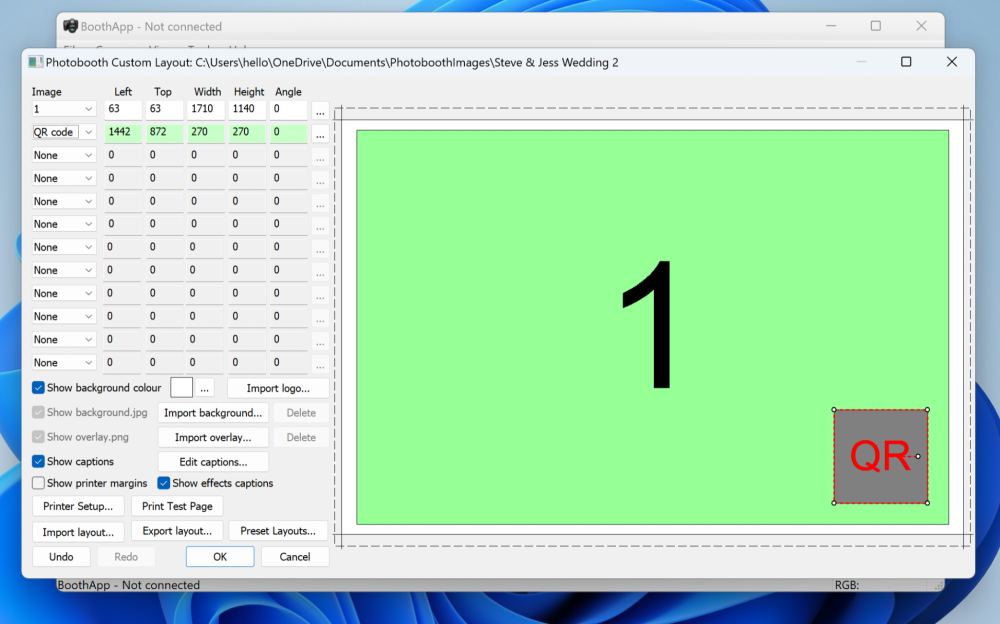The width and height of the screenshot is (1000, 624).
Task: Enable Show printer margins checkbox
Action: (38, 483)
